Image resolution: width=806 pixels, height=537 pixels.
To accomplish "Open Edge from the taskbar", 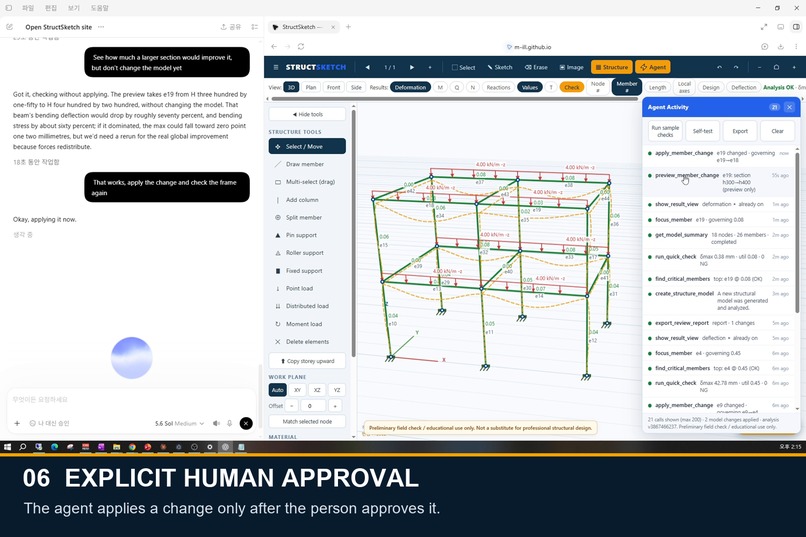I will click(x=54, y=447).
